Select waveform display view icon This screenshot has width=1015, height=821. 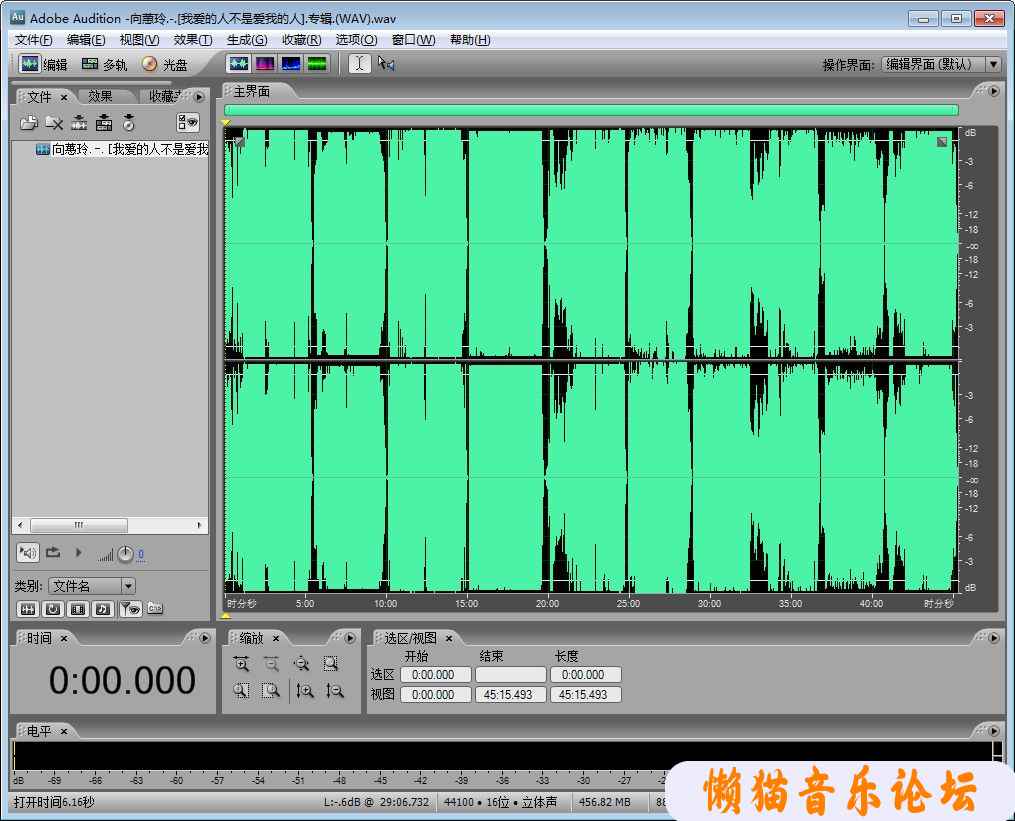239,63
